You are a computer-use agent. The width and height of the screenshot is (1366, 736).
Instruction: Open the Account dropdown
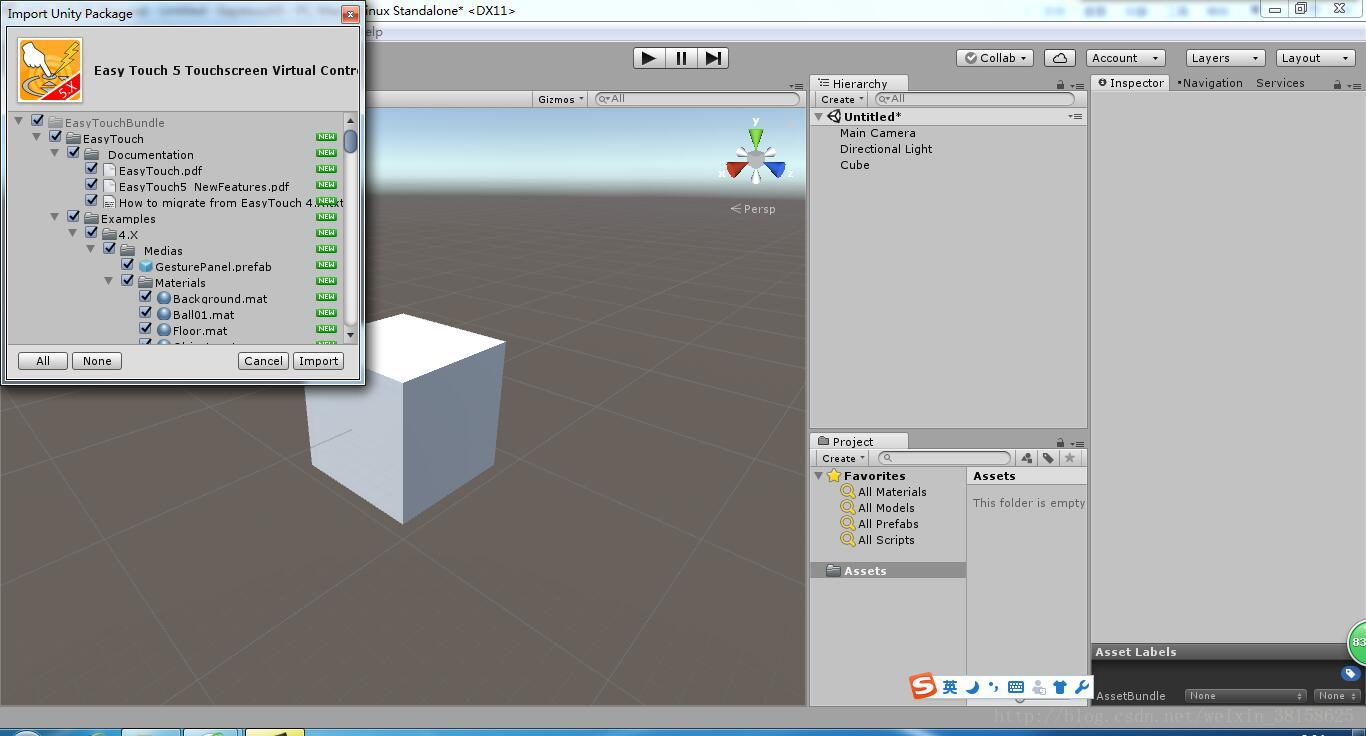tap(1125, 58)
